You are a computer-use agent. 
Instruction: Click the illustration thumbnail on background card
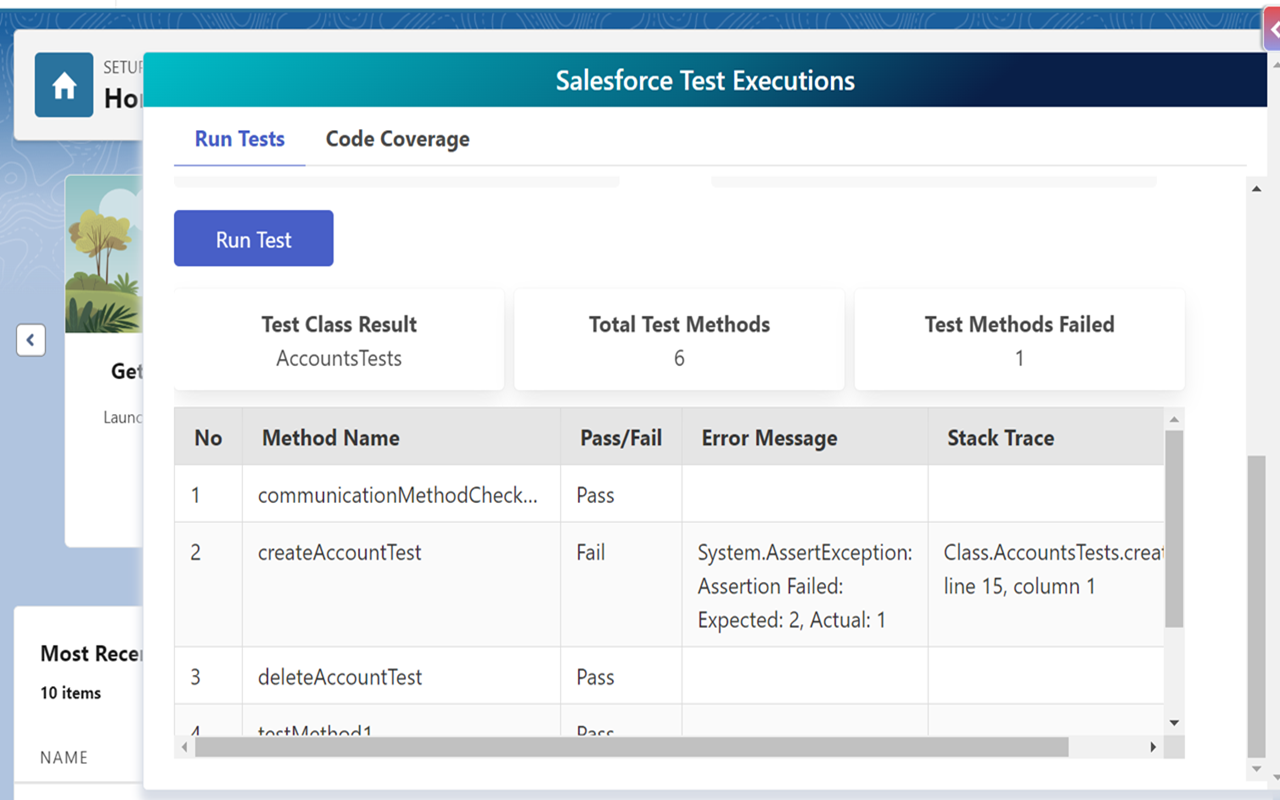[x=104, y=254]
